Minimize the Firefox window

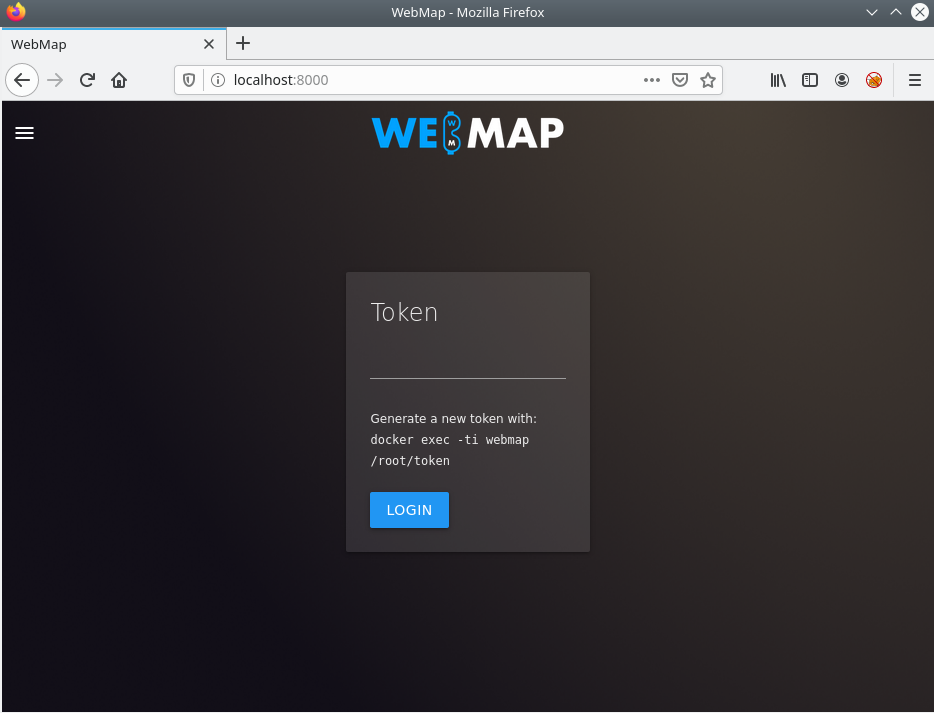872,12
